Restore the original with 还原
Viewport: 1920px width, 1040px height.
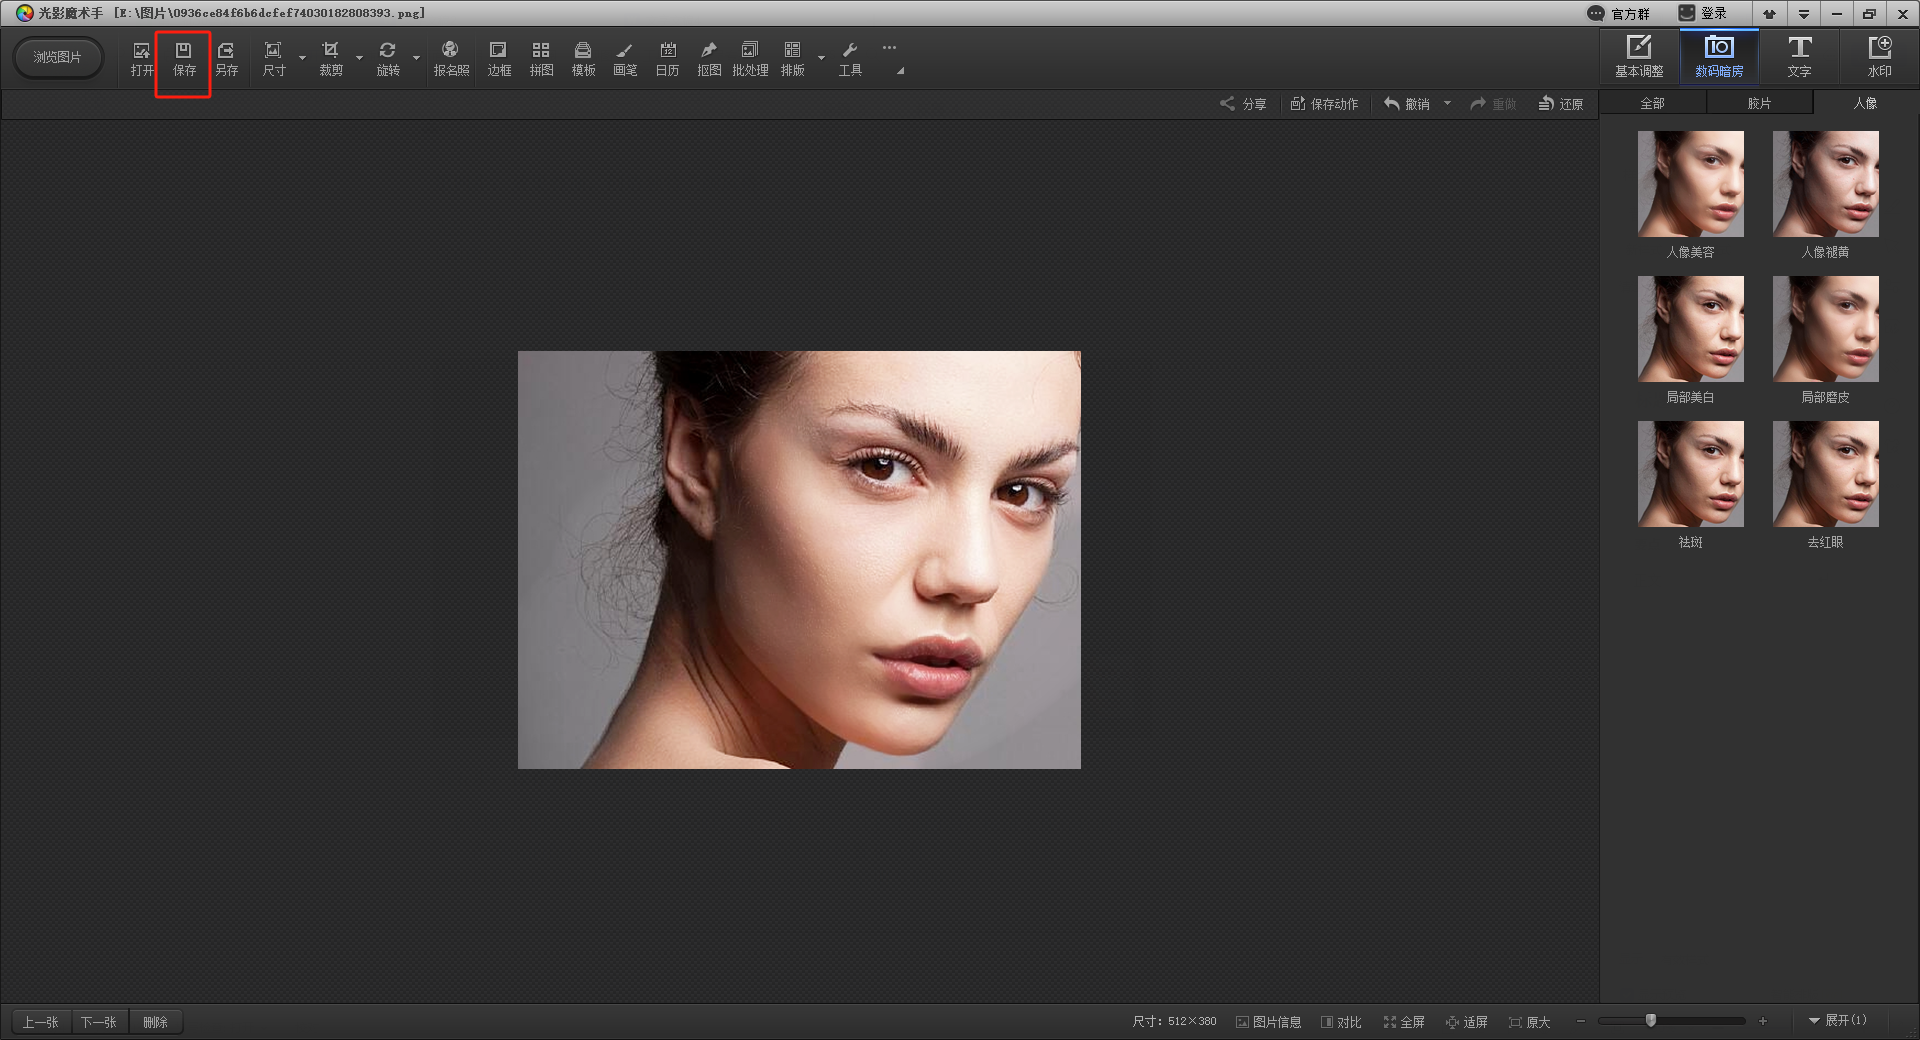coord(1561,104)
